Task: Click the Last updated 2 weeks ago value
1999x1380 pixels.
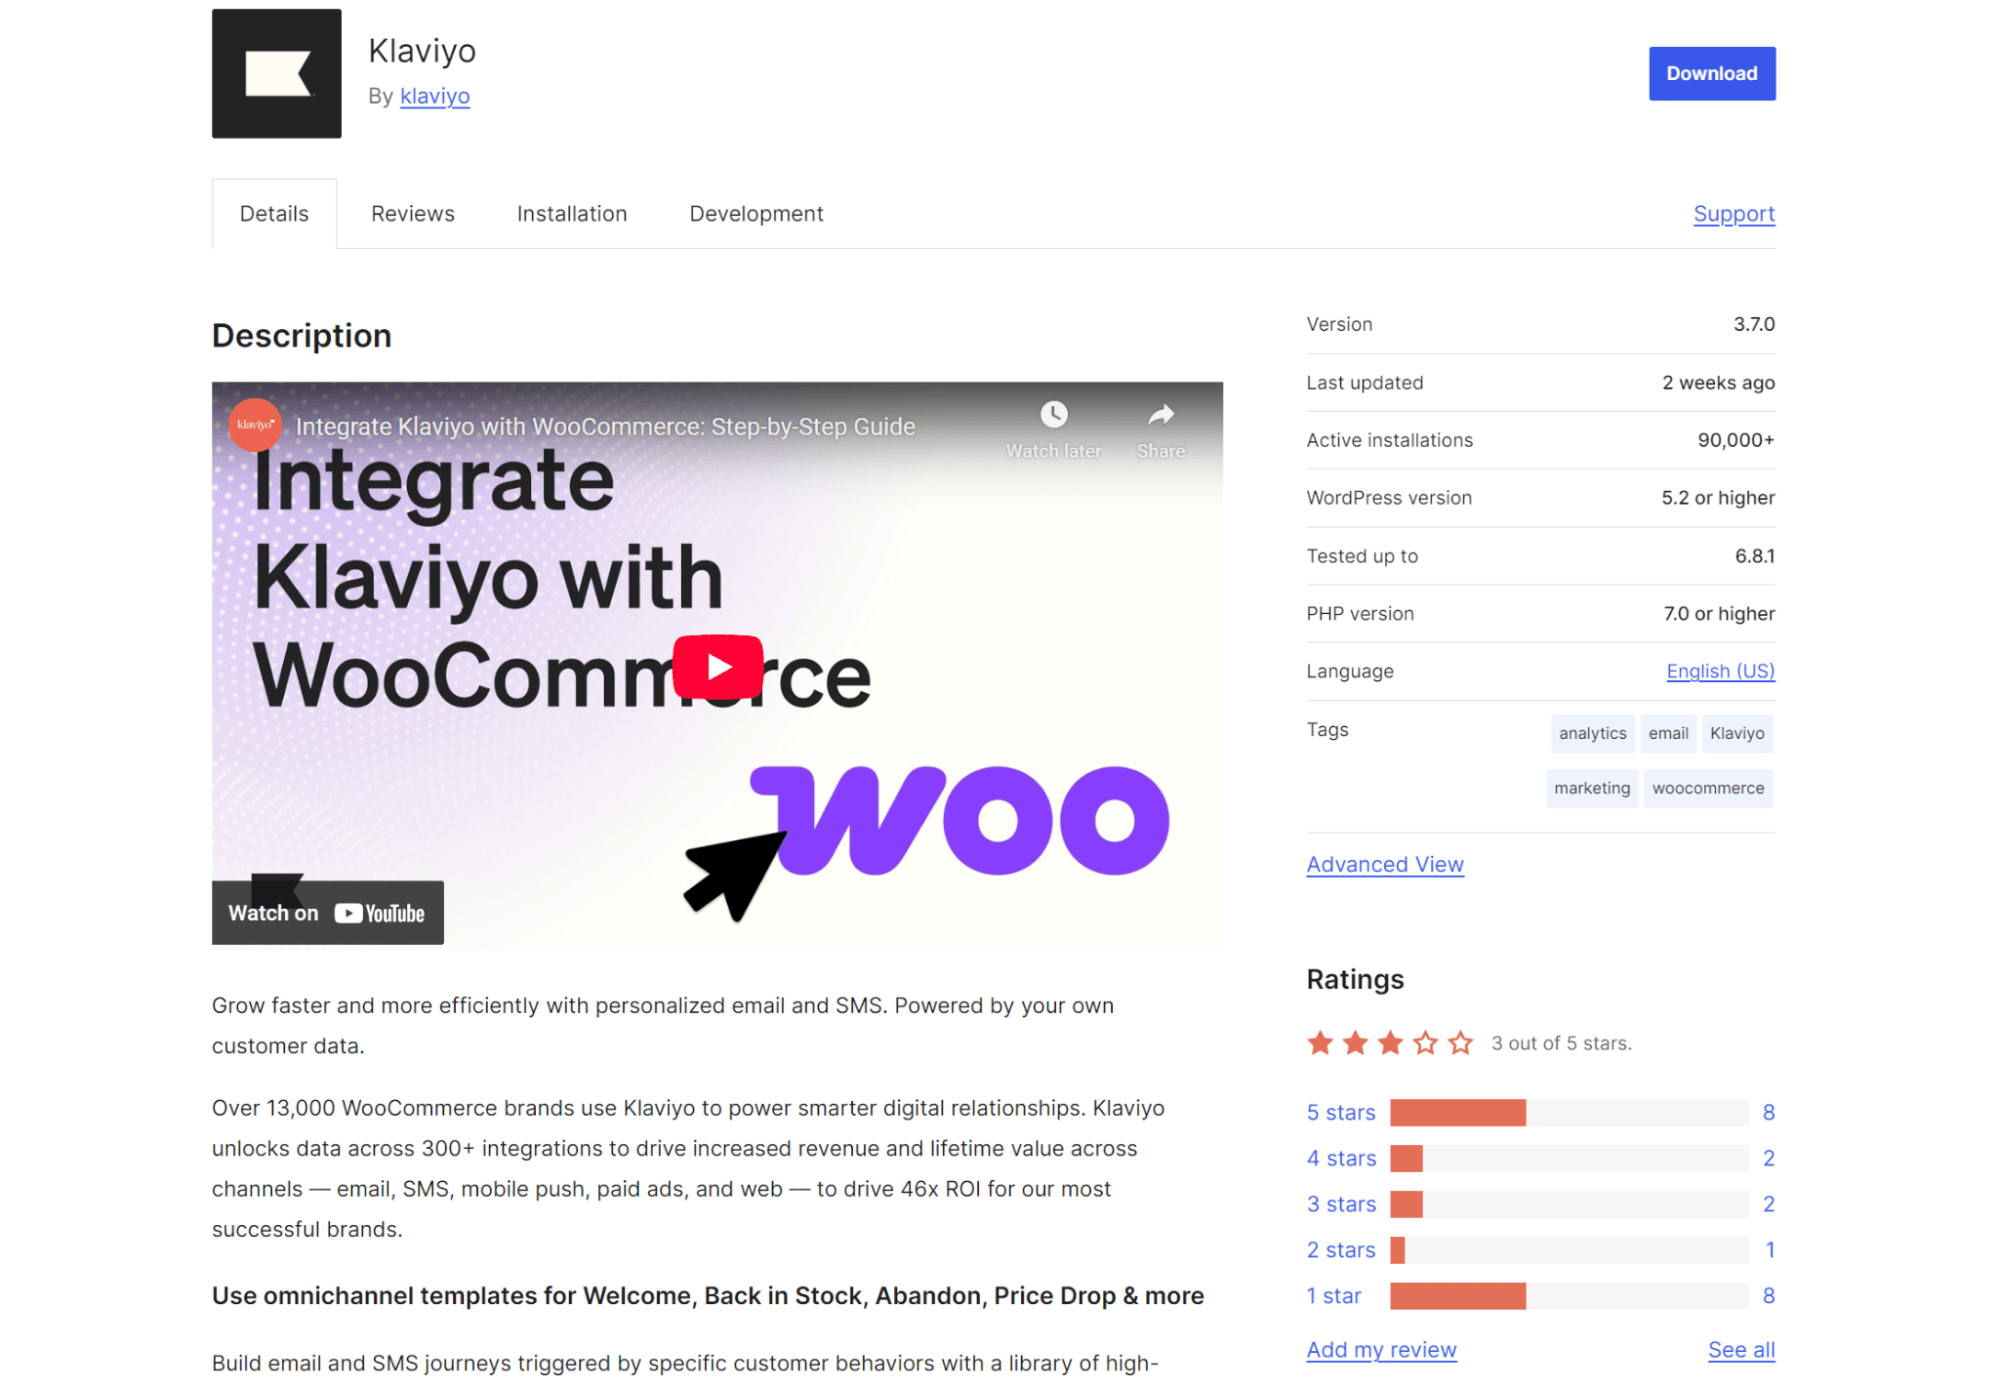Action: click(x=1718, y=382)
